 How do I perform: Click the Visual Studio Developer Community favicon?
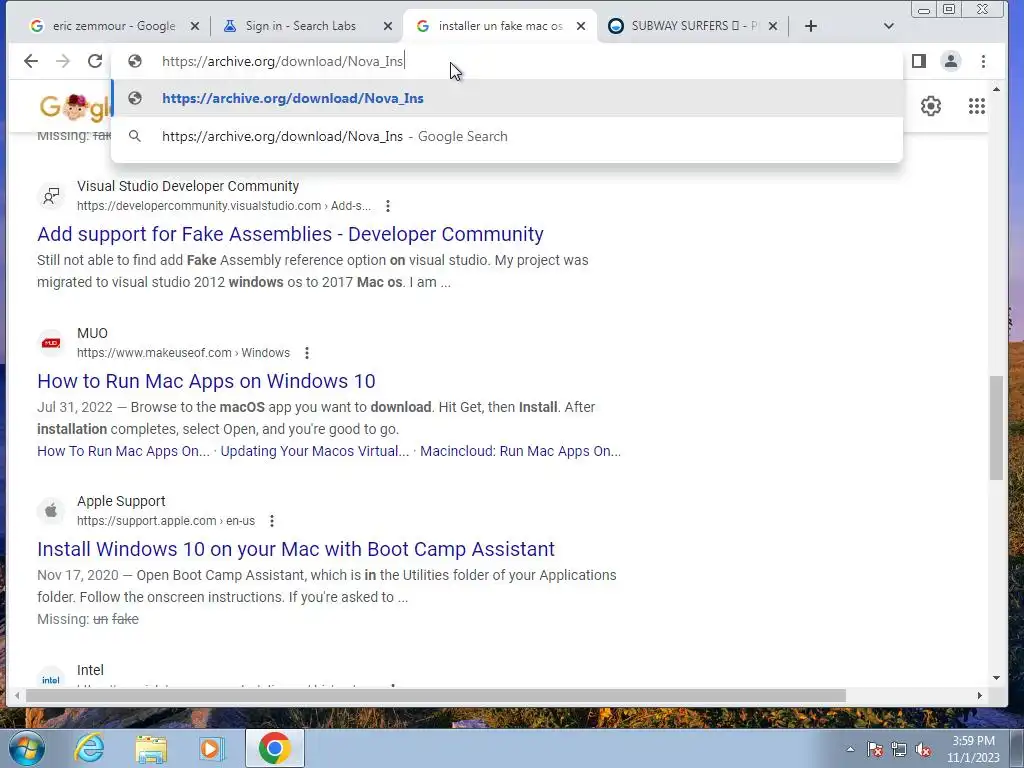(x=51, y=196)
